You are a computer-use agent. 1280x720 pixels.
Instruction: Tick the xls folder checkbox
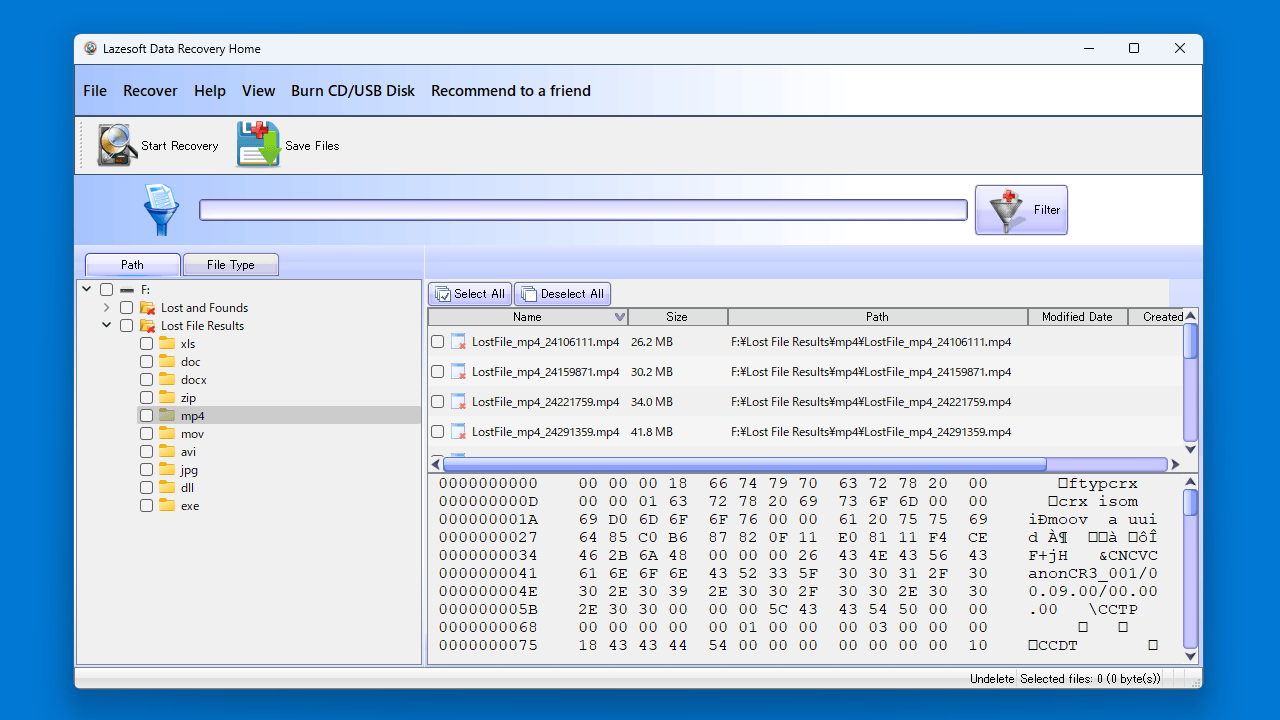pyautogui.click(x=146, y=344)
